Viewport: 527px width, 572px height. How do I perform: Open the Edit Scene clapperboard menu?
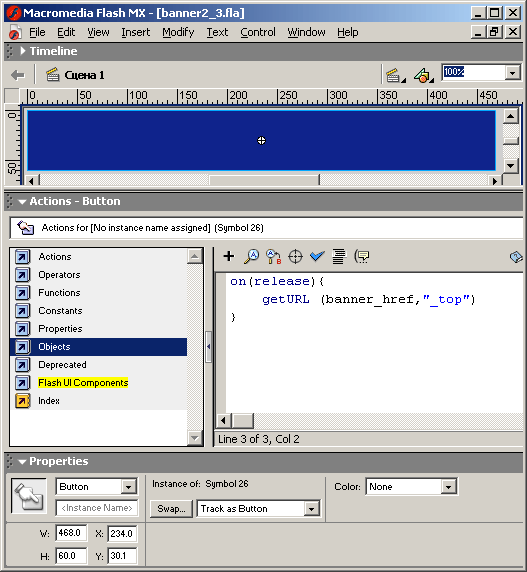coord(395,75)
